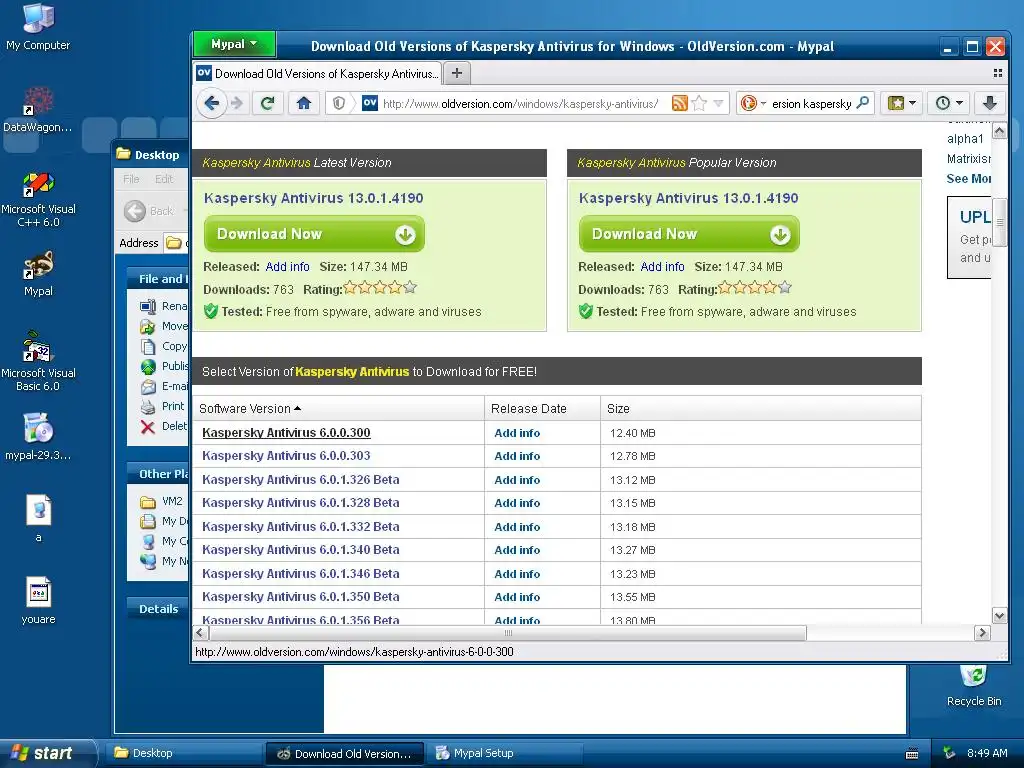Image resolution: width=1024 pixels, height=768 pixels.
Task: Open the bookmarks menu button
Action: point(901,103)
